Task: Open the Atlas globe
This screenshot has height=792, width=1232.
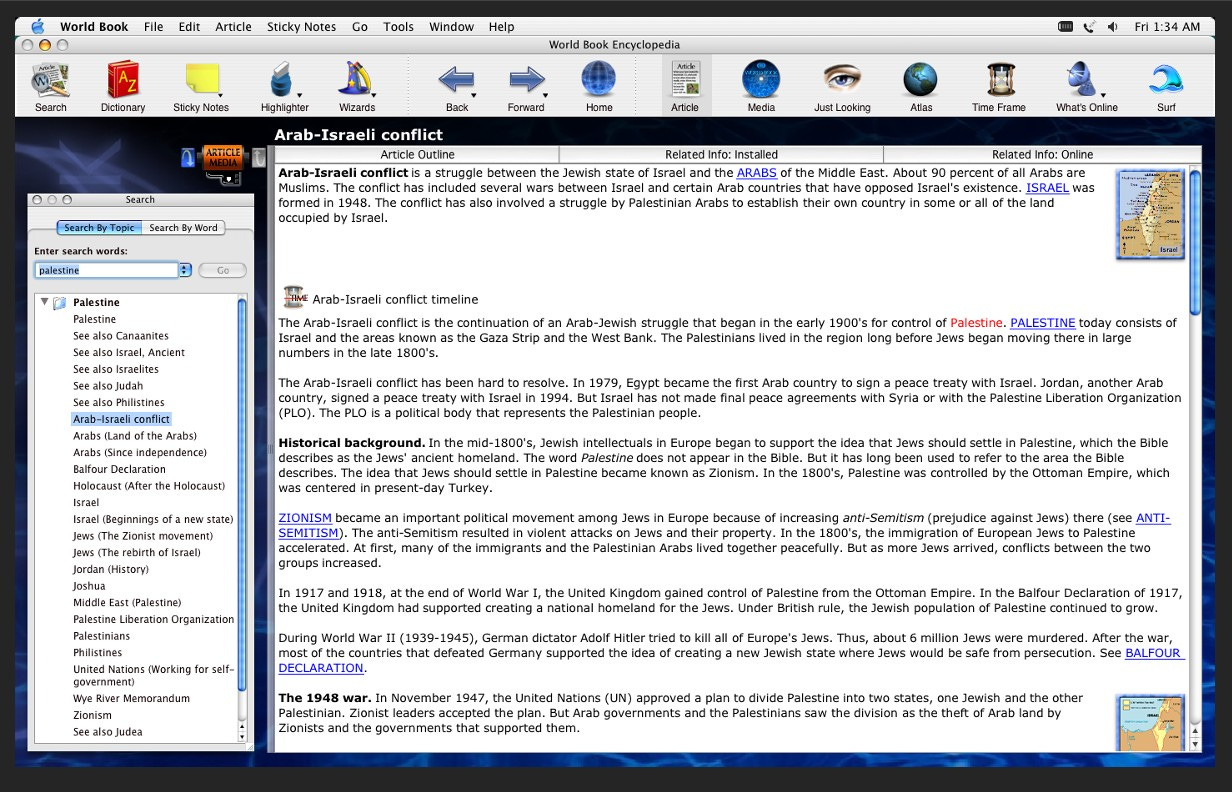Action: click(x=920, y=80)
